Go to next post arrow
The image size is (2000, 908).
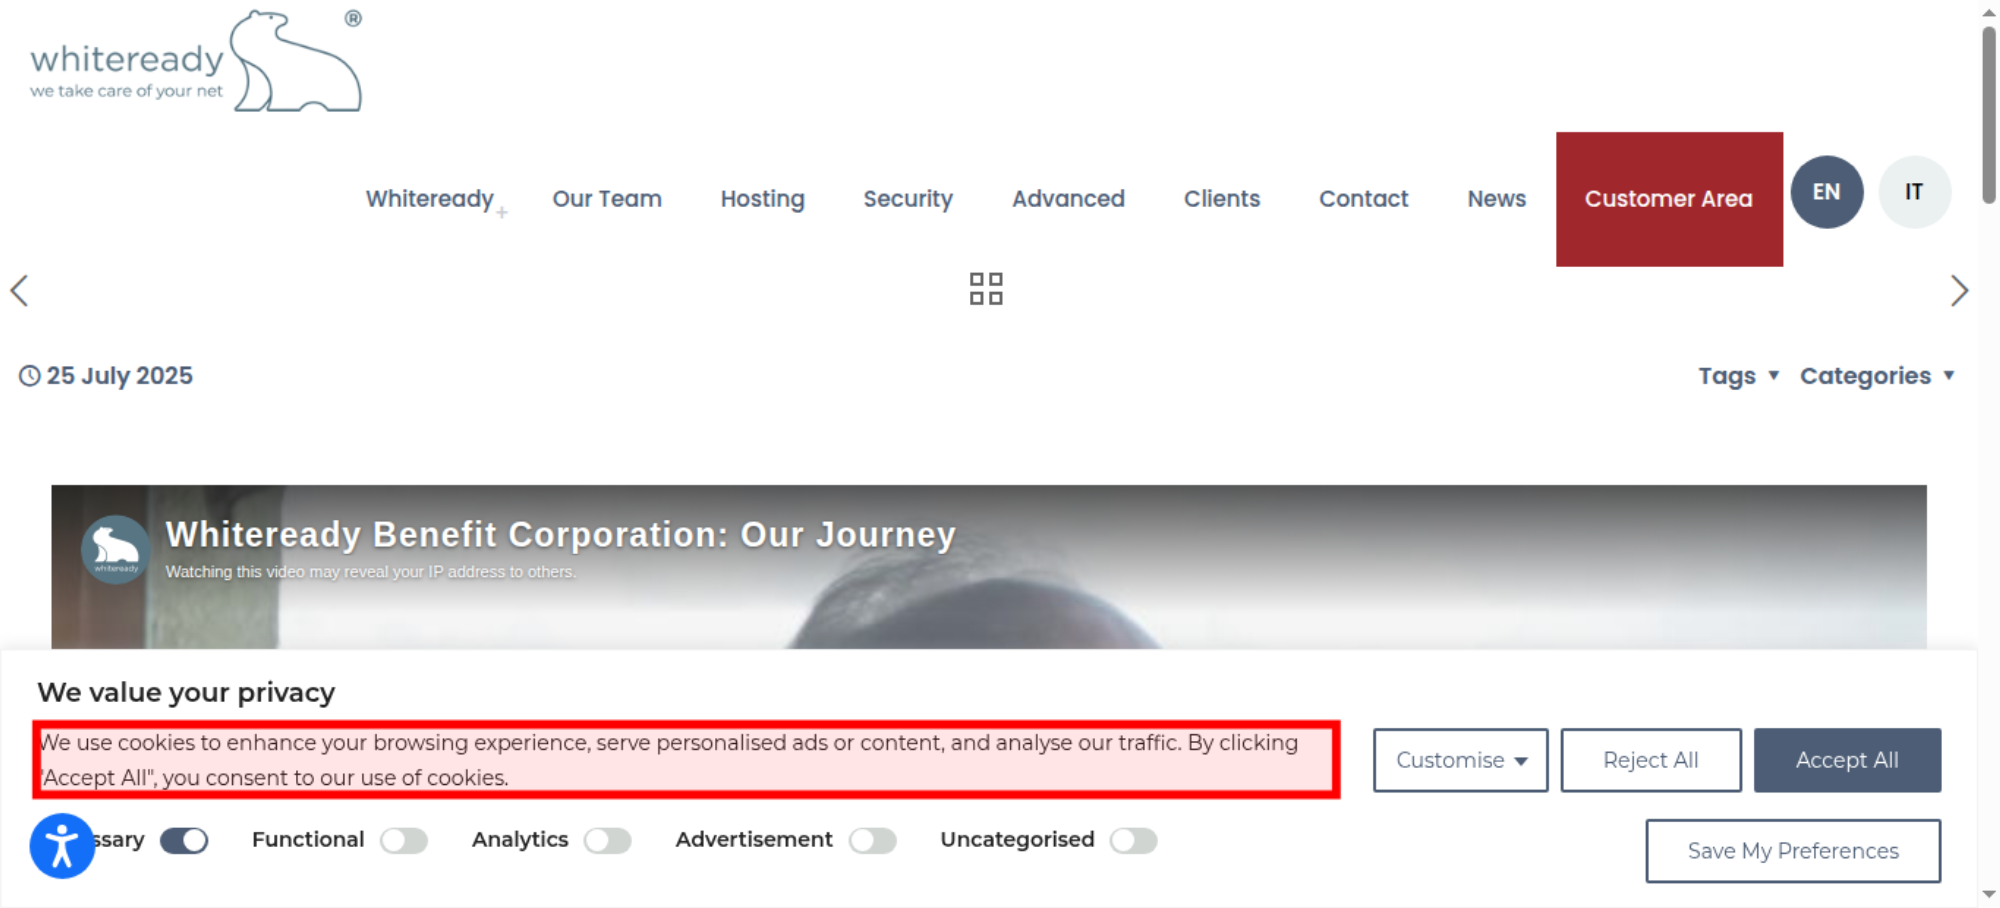click(x=1959, y=291)
